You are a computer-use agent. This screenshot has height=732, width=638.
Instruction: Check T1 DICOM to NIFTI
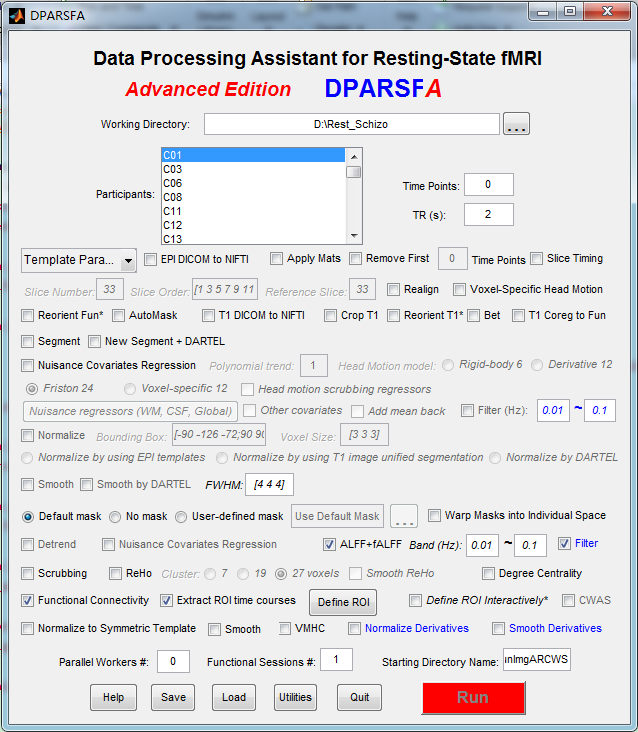(x=208, y=316)
